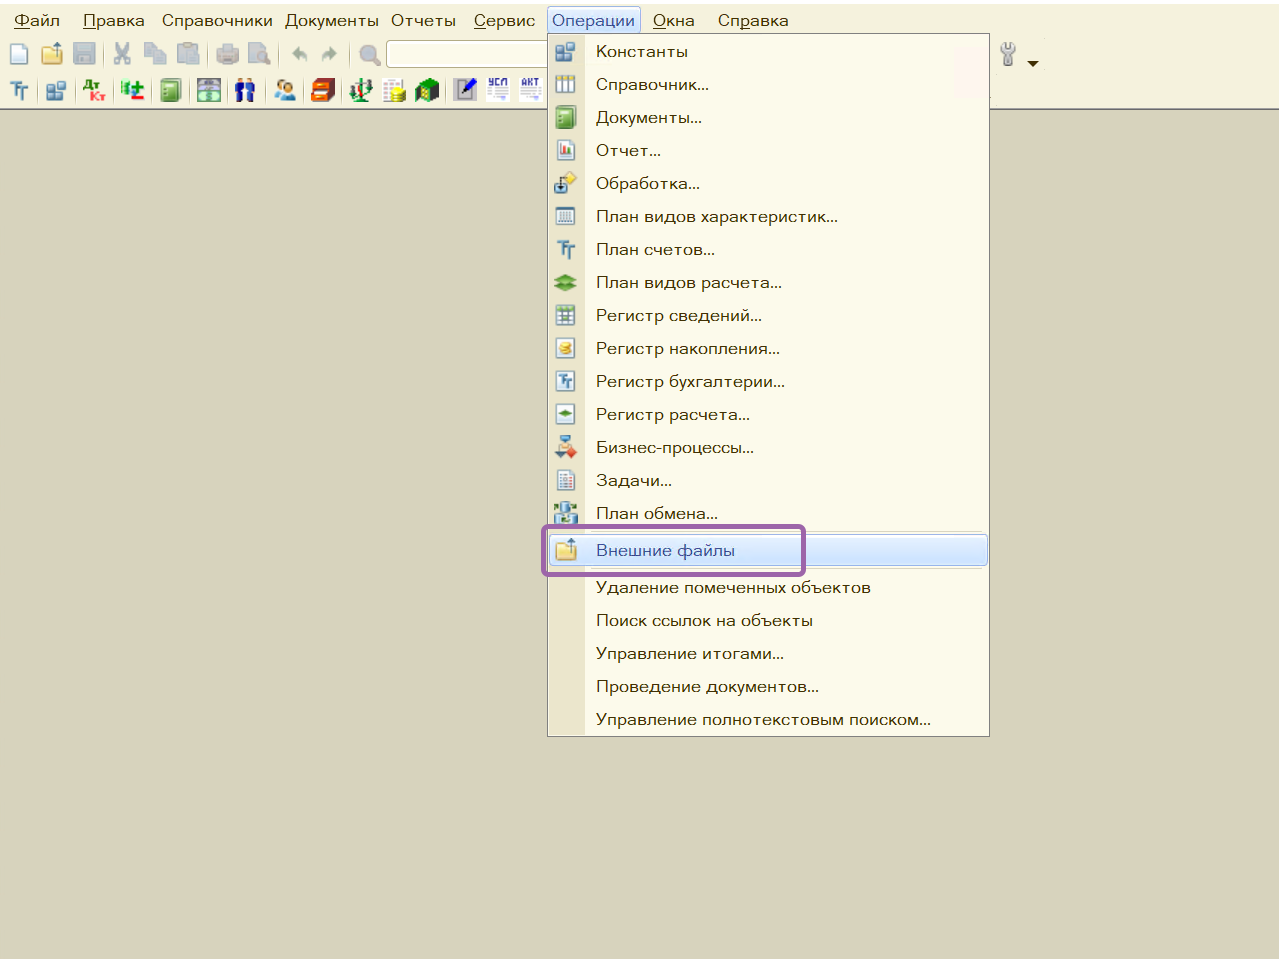Select Удаление помеченных объектов
Image resolution: width=1279 pixels, height=959 pixels.
point(732,588)
